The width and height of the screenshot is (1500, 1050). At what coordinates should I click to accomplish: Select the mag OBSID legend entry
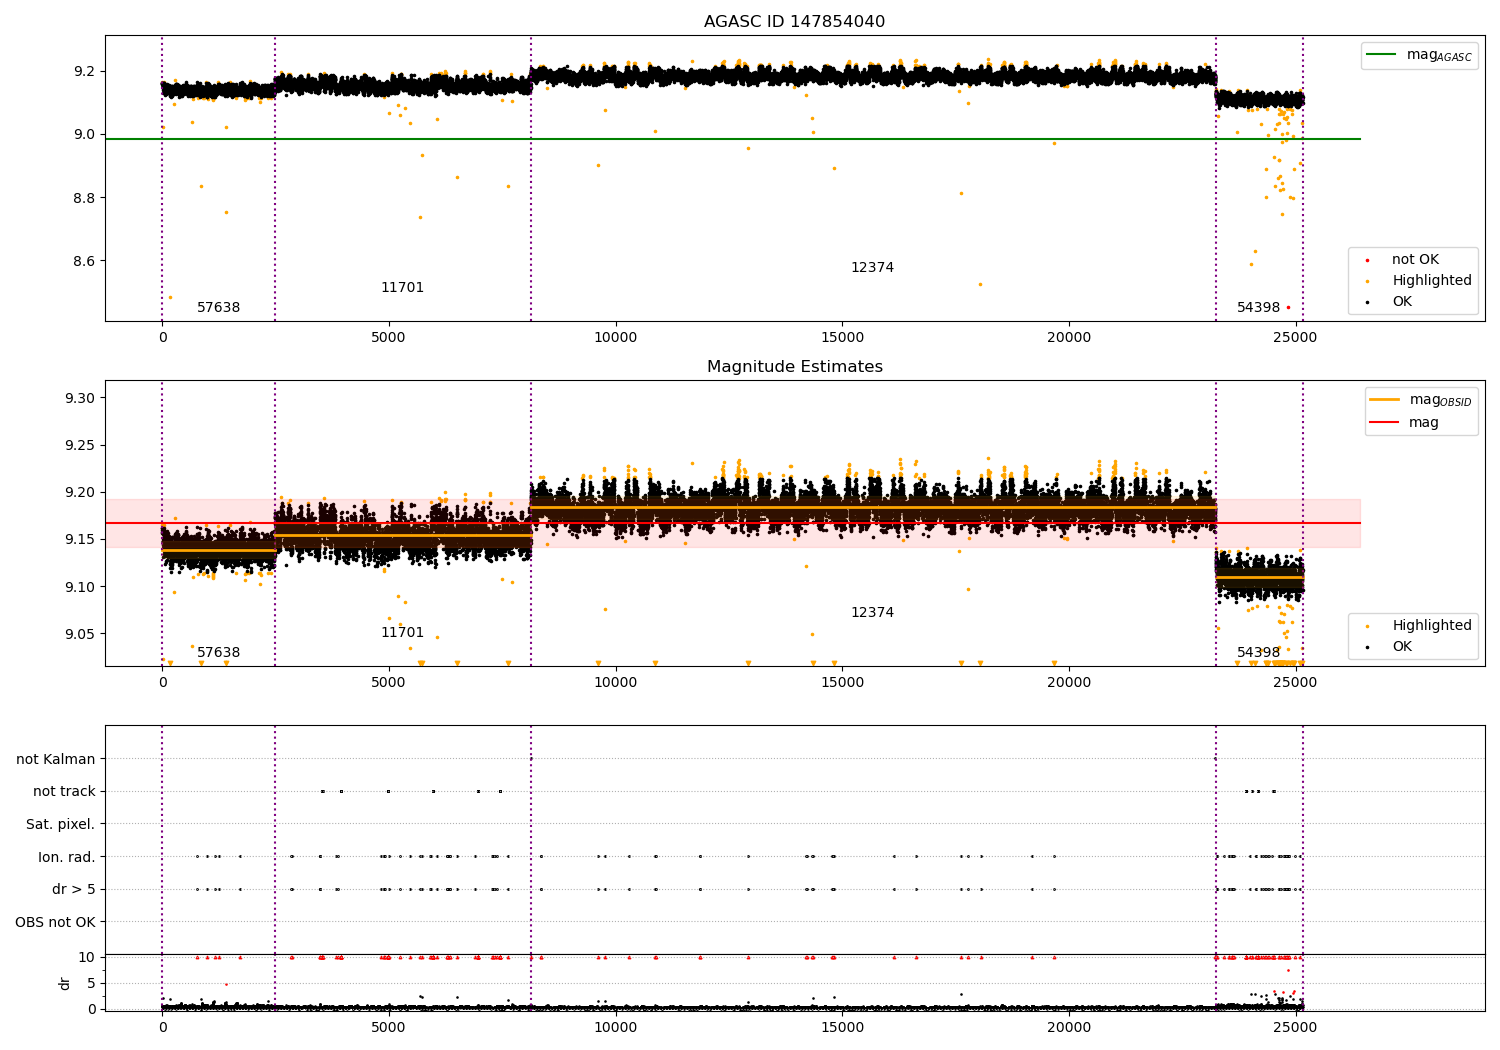coord(1420,400)
